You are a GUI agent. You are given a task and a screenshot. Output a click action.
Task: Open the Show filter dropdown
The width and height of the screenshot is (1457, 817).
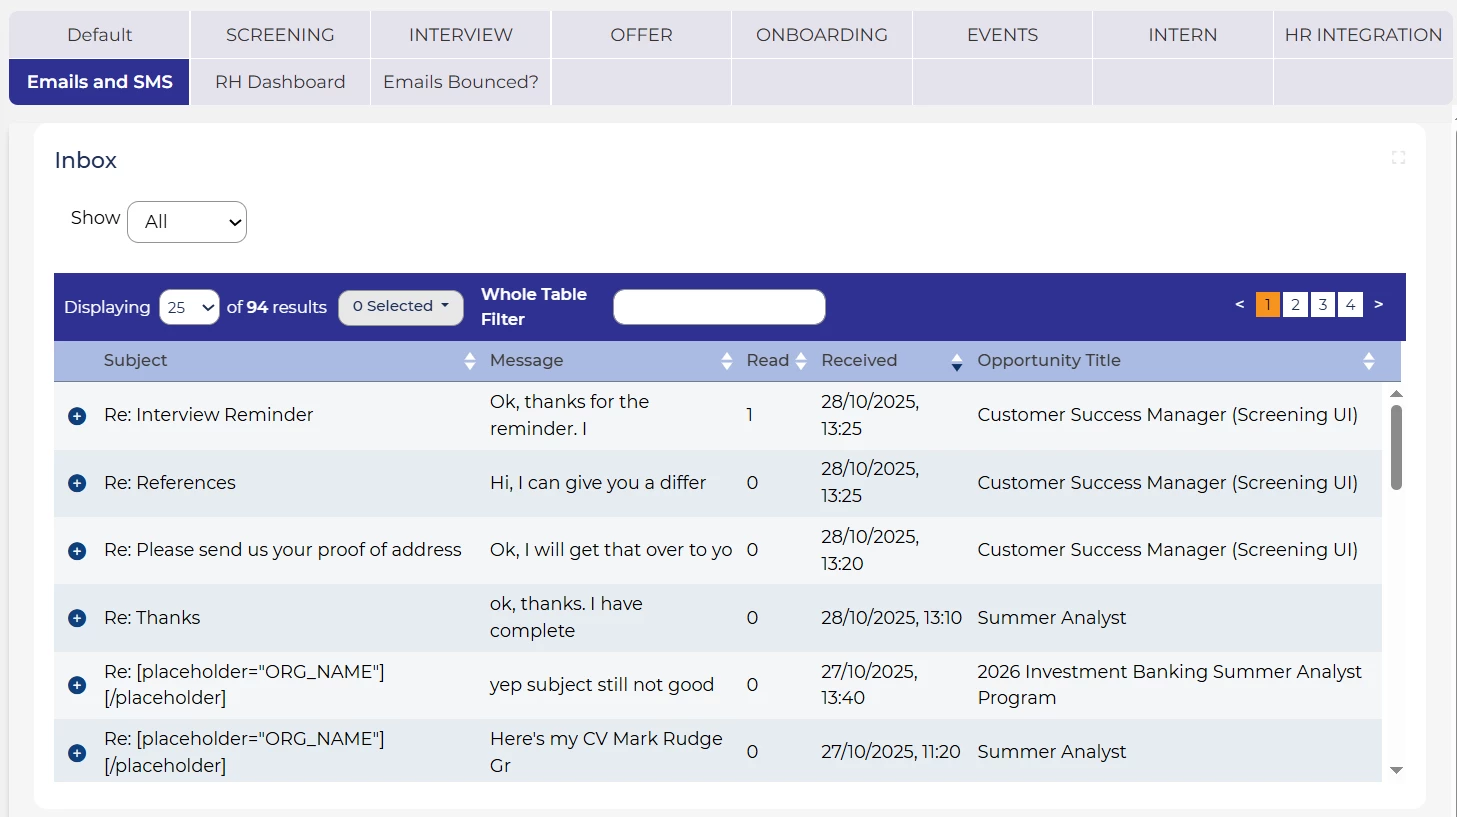[187, 222]
